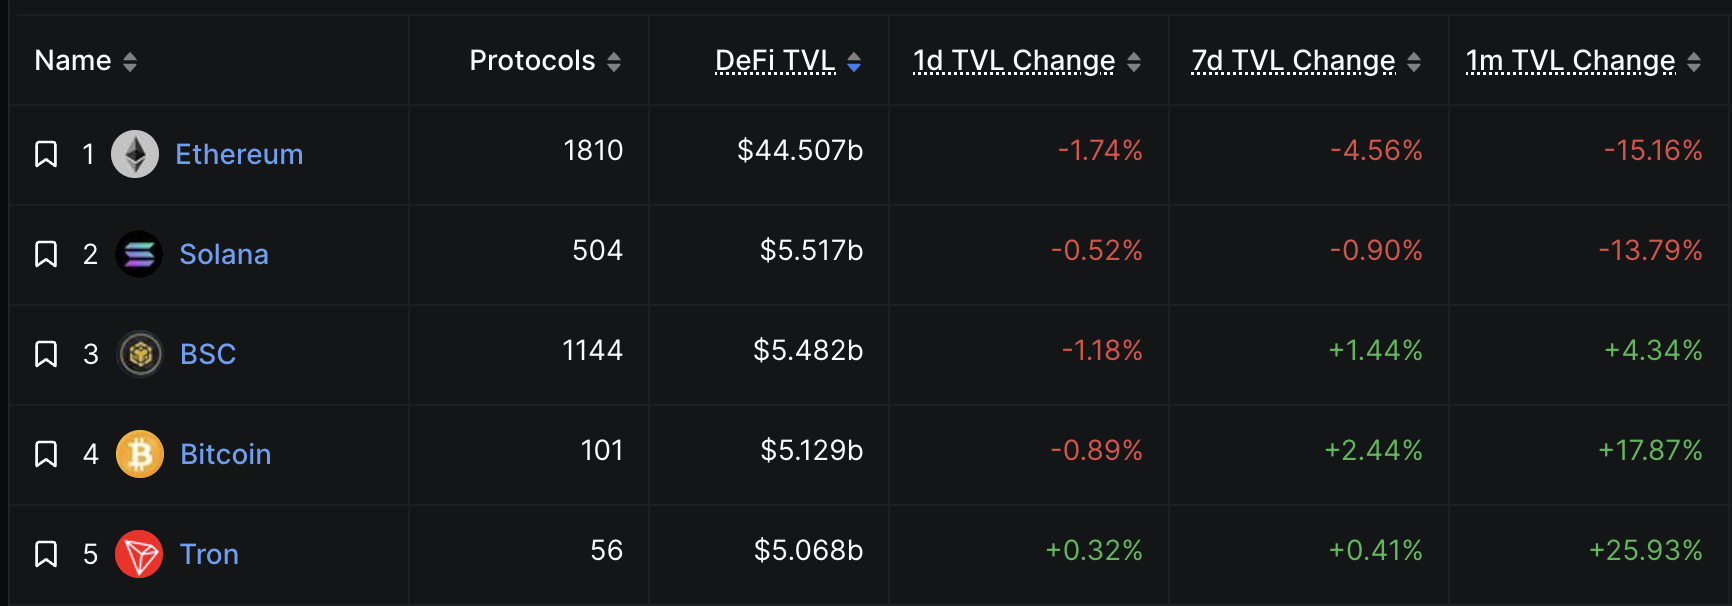Viewport: 1732px width, 606px height.
Task: Open the Solana chain link
Action: (224, 254)
